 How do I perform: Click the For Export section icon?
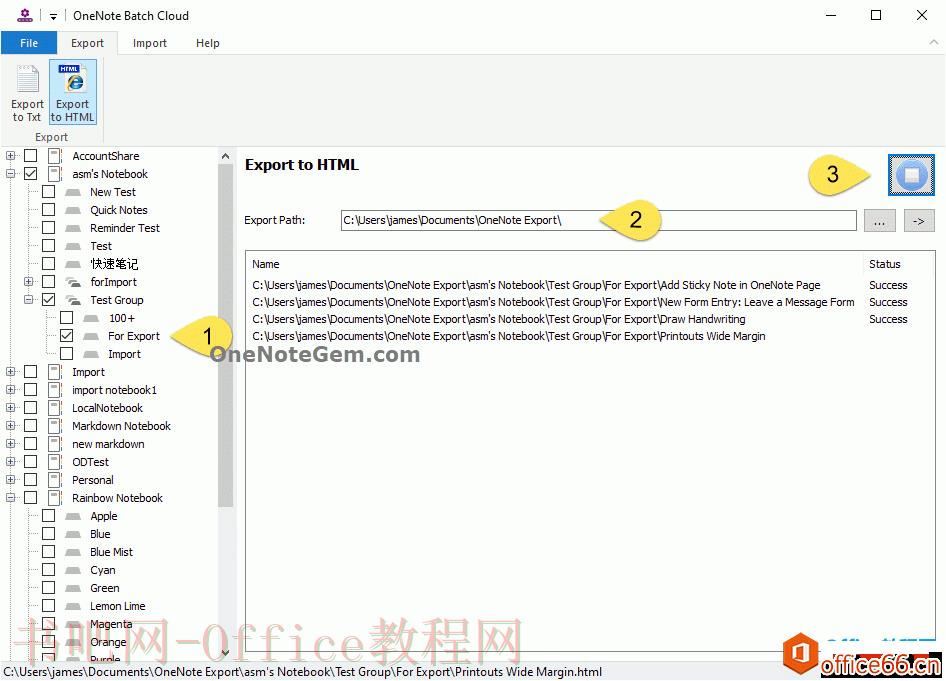(91, 336)
